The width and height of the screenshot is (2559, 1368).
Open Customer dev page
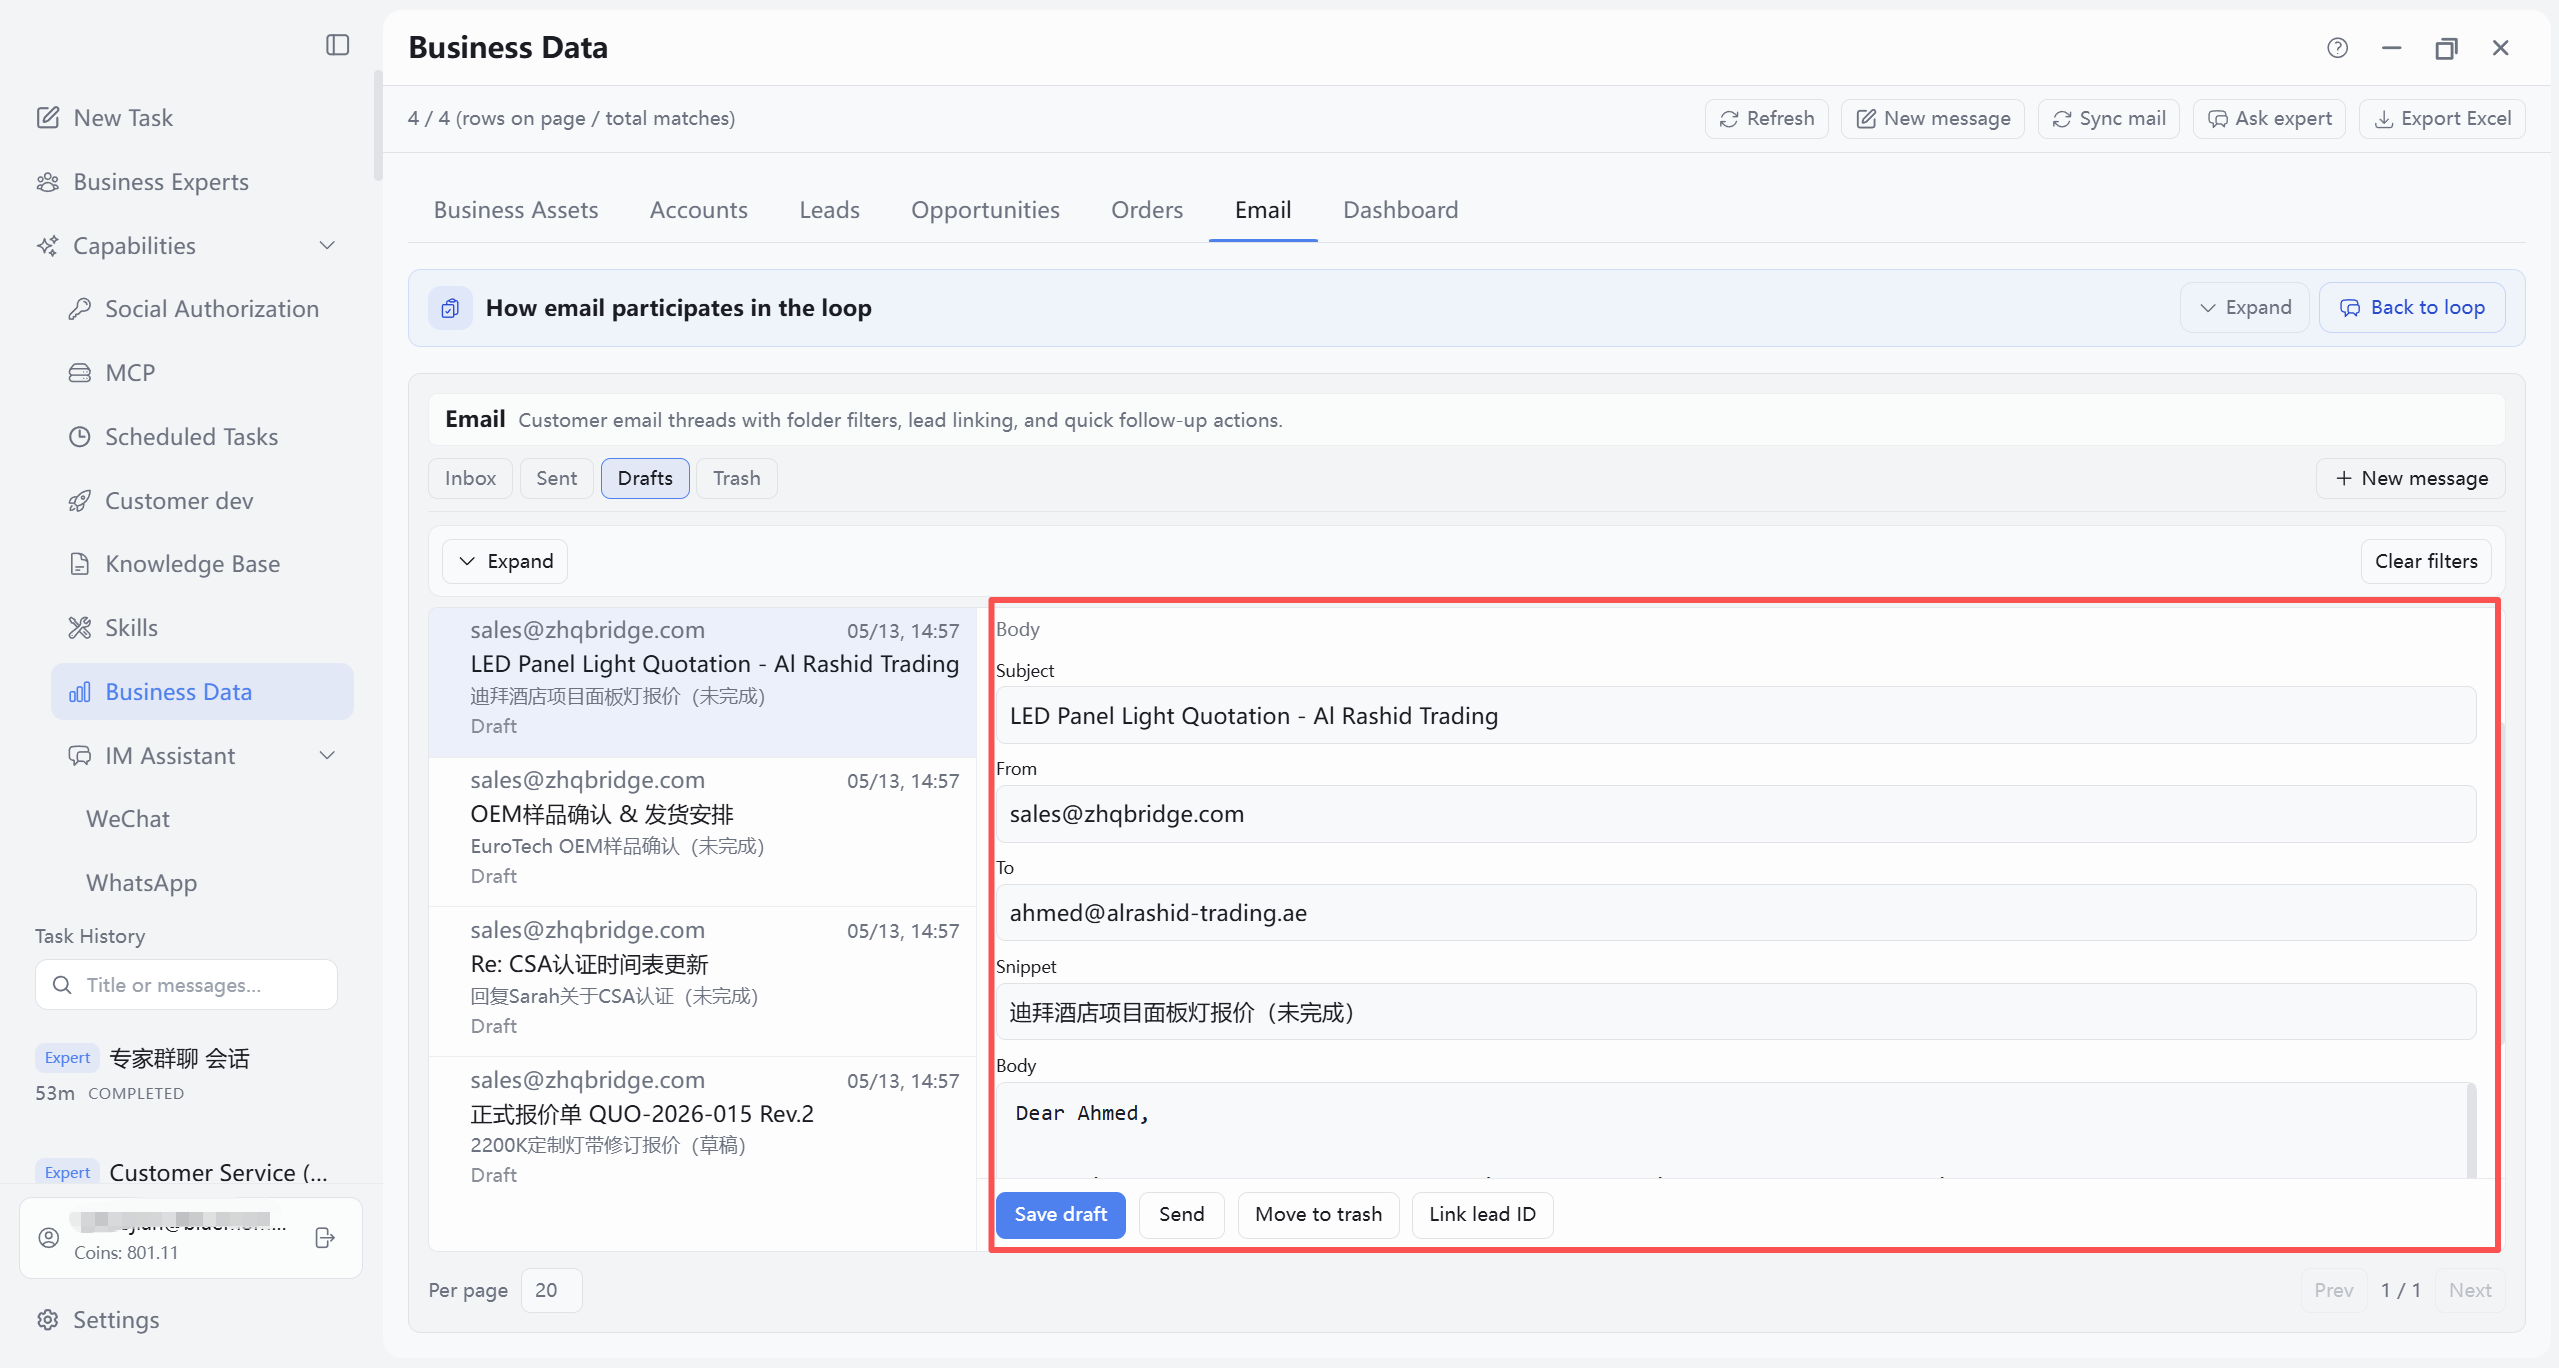pyautogui.click(x=161, y=501)
